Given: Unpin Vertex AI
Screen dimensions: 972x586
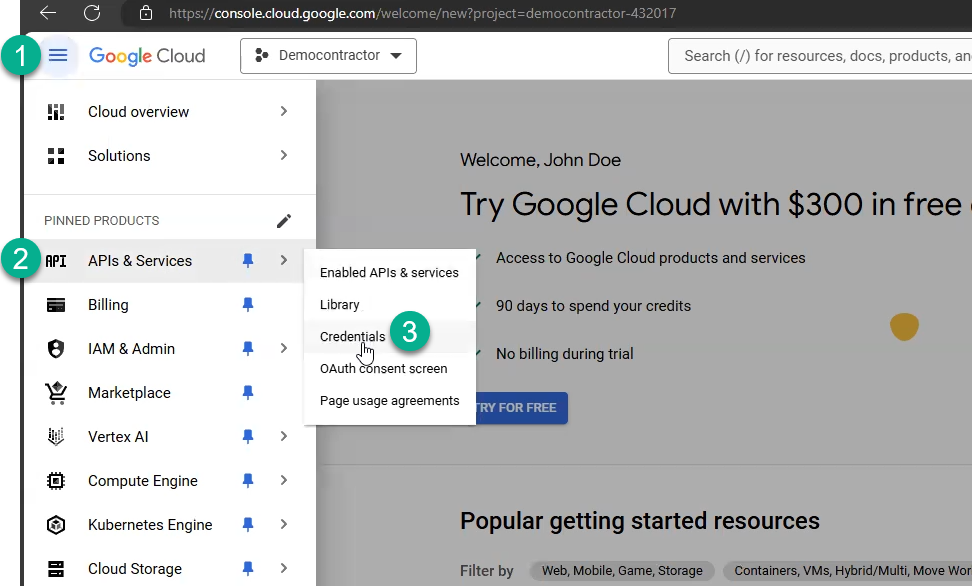Looking at the screenshot, I should (x=248, y=437).
